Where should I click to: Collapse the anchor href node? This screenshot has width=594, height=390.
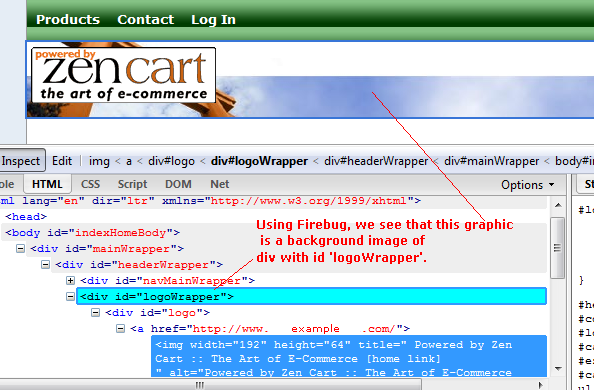tap(120, 329)
